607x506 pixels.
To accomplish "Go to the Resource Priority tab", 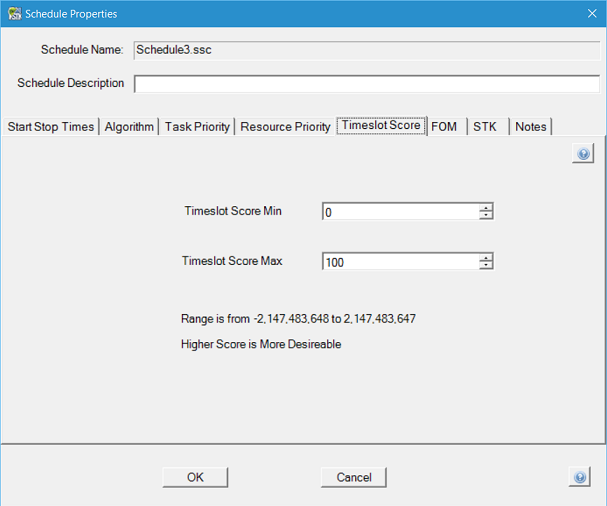I will click(285, 127).
